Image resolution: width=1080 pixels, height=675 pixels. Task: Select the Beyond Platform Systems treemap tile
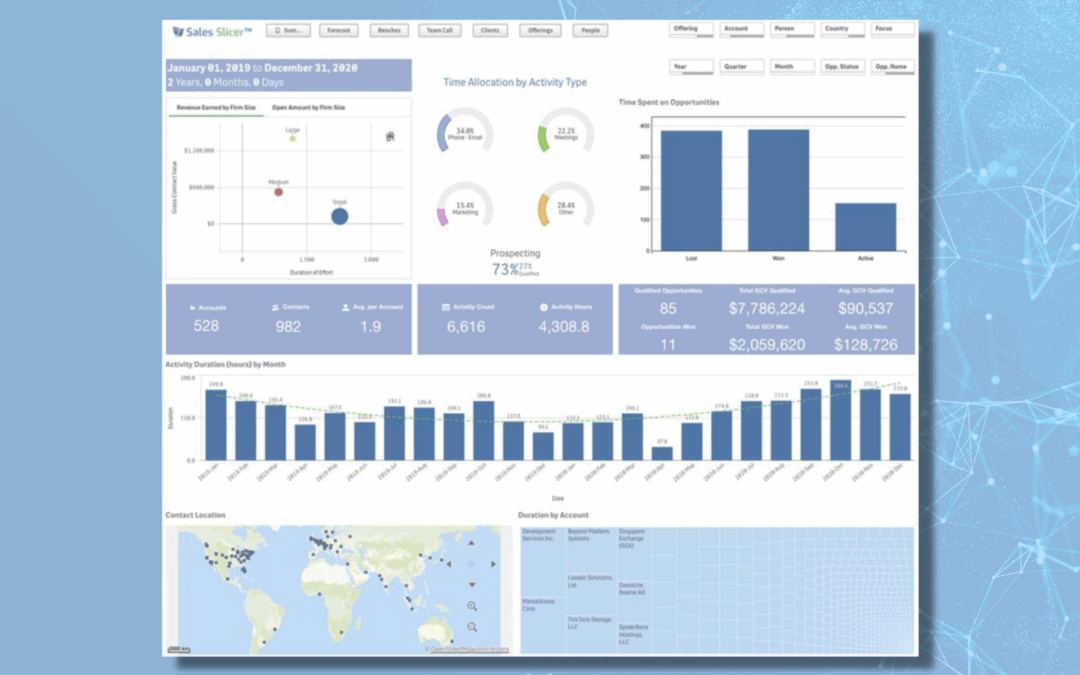click(592, 551)
